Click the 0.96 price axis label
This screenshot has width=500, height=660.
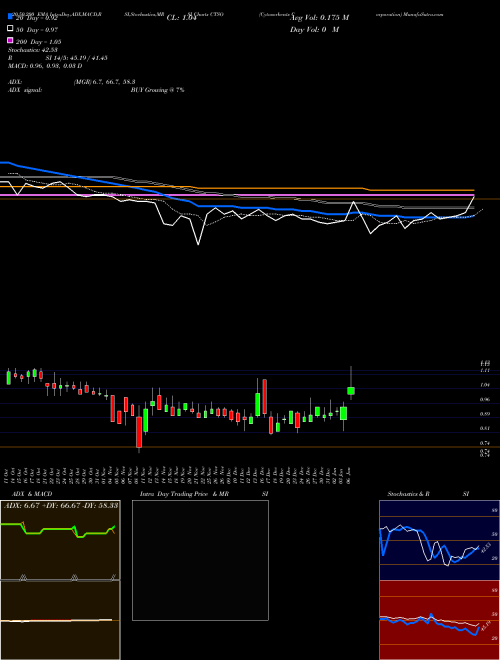(485, 399)
